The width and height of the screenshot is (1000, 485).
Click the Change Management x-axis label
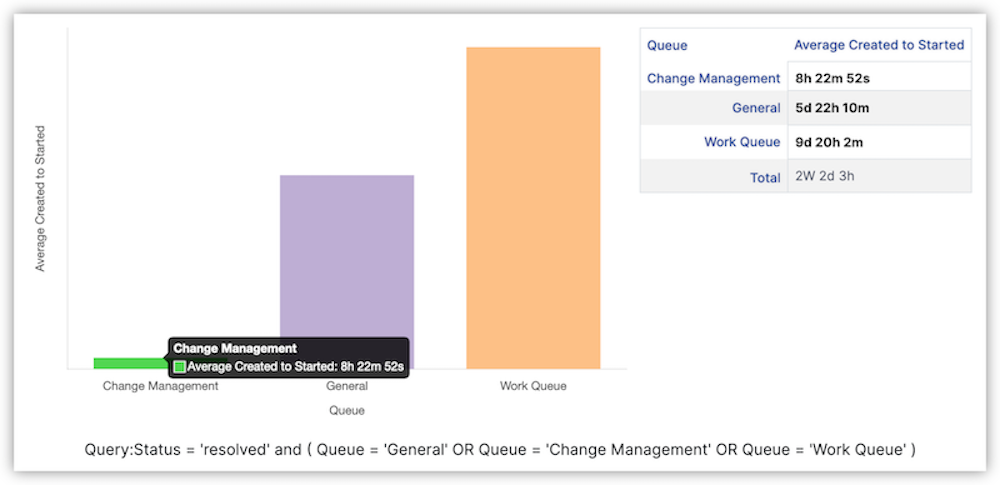[x=160, y=386]
